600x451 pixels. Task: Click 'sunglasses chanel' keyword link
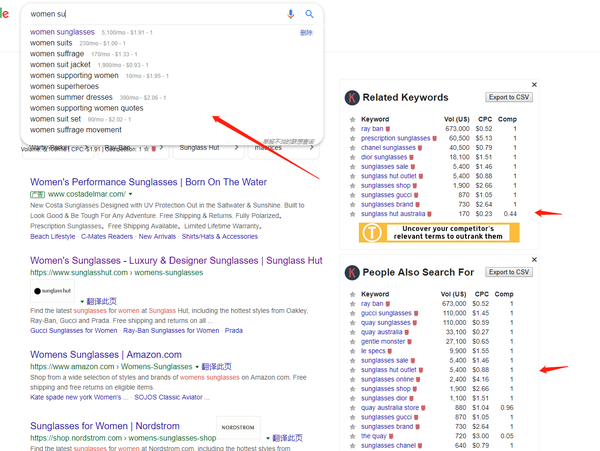(x=388, y=446)
